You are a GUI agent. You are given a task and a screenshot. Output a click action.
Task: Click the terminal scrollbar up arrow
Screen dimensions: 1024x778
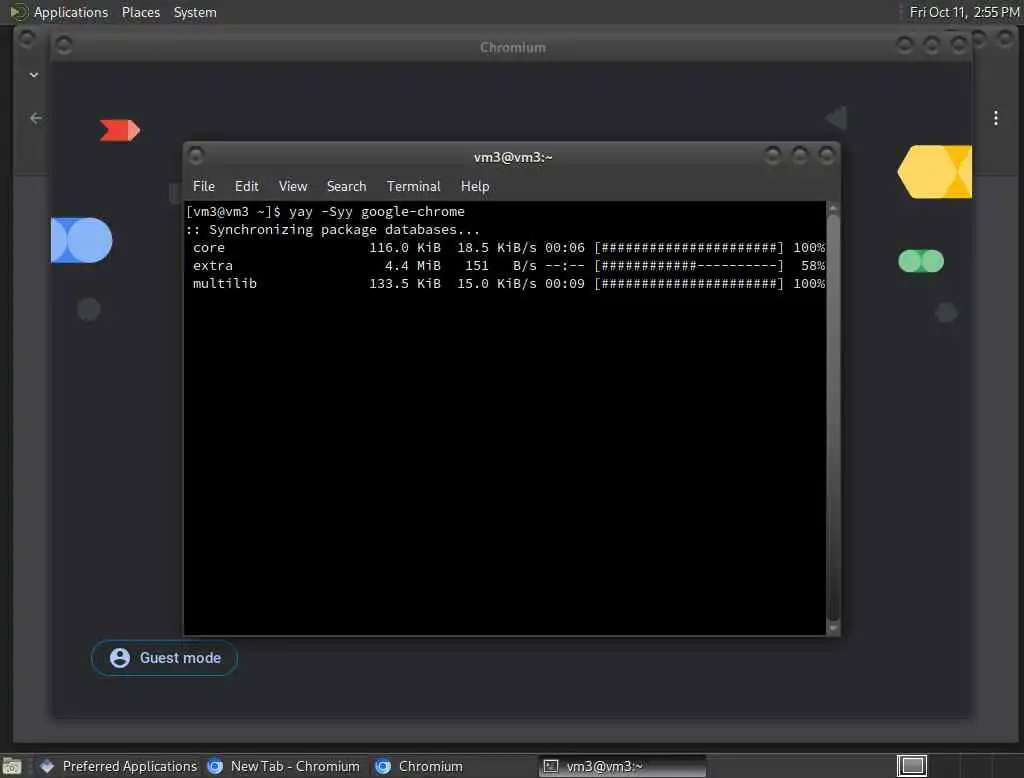tap(833, 208)
